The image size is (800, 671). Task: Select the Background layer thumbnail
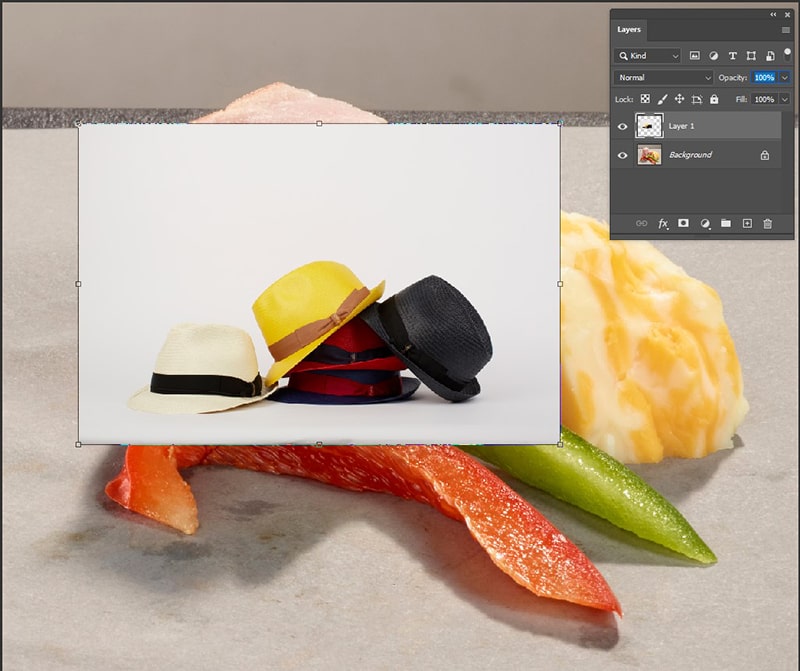click(x=650, y=155)
